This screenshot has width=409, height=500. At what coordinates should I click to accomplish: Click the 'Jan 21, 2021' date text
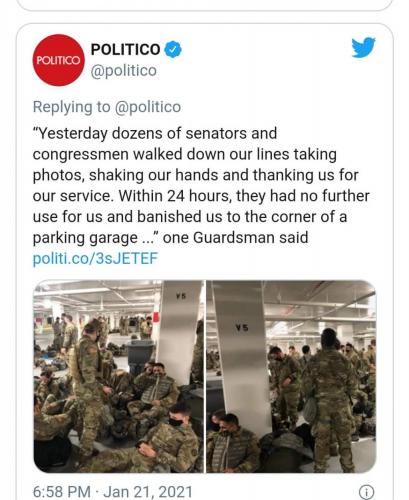coord(148,492)
